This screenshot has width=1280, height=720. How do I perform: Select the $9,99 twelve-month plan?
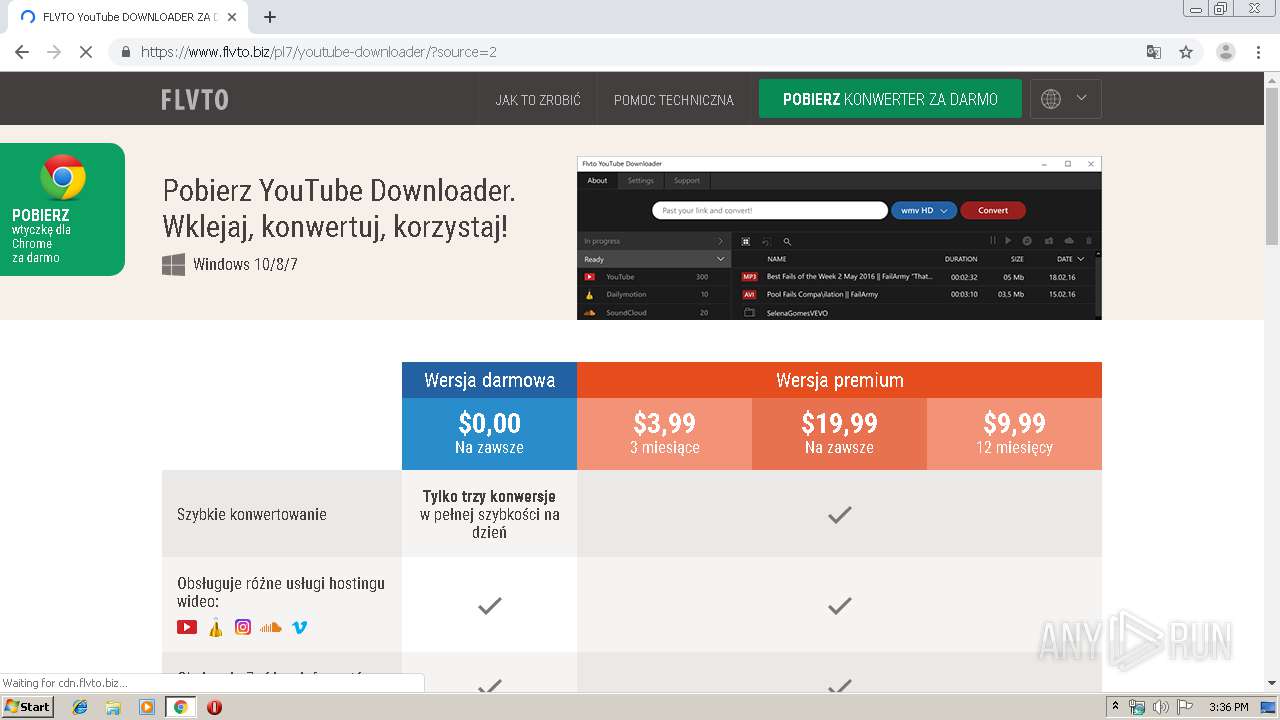[x=1014, y=434]
